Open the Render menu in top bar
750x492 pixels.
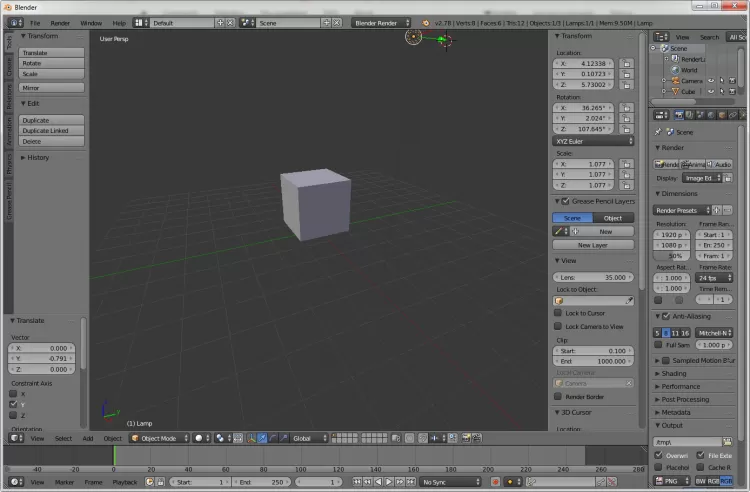coord(60,22)
